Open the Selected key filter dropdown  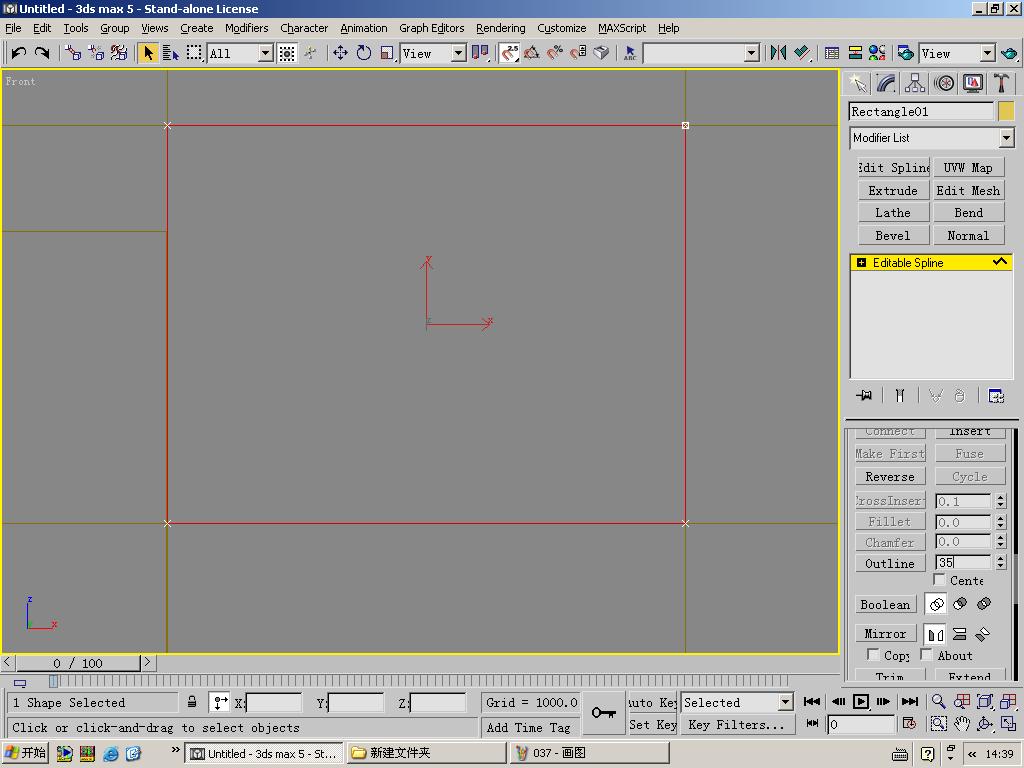(x=785, y=703)
